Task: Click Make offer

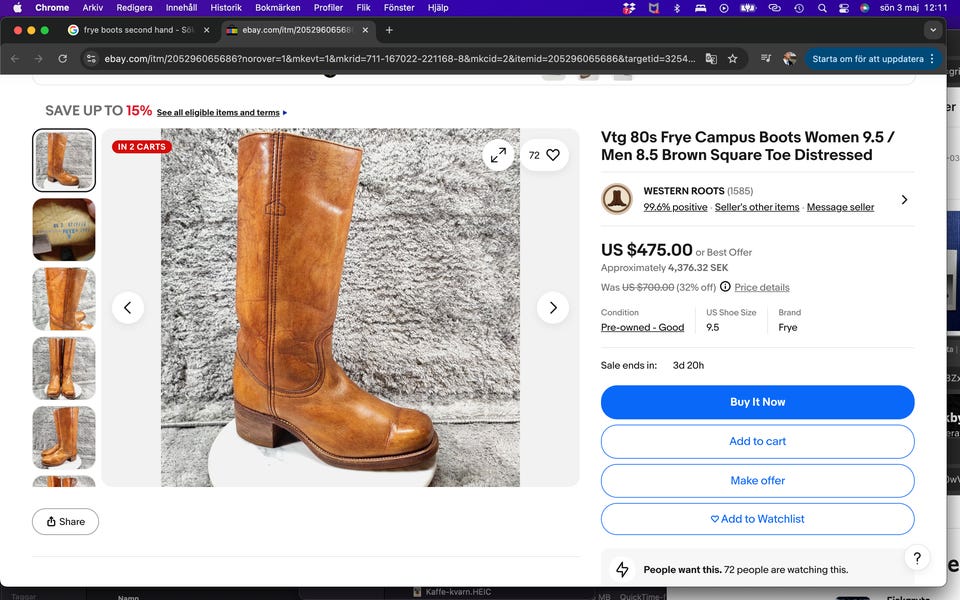Action: [757, 481]
